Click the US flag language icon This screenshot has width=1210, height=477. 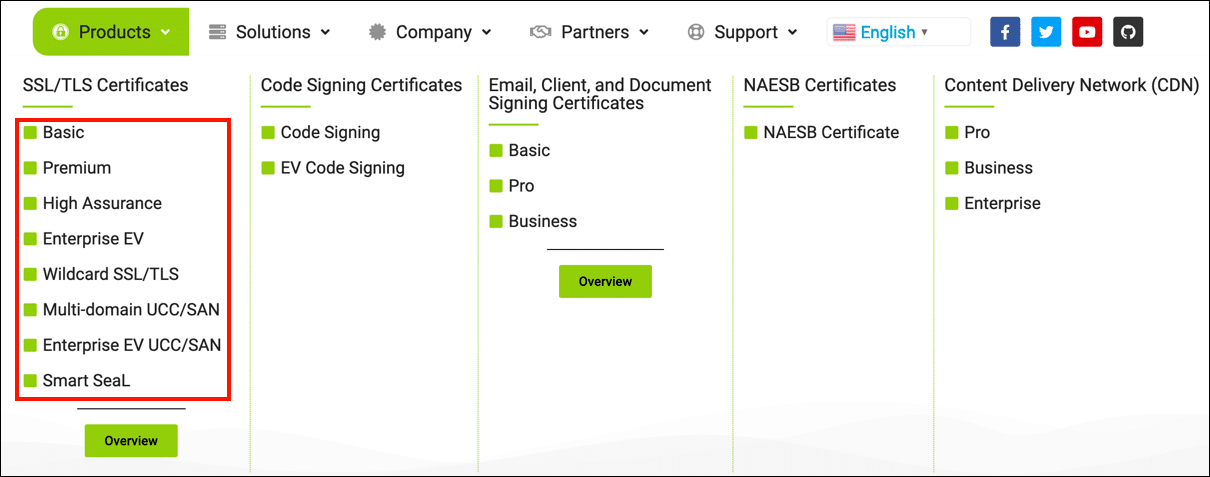pyautogui.click(x=844, y=32)
